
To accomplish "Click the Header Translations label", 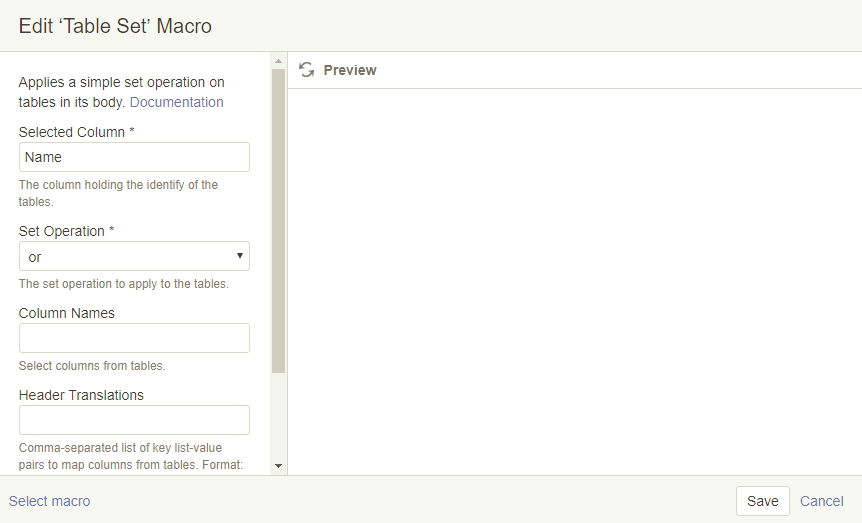I will (81, 395).
